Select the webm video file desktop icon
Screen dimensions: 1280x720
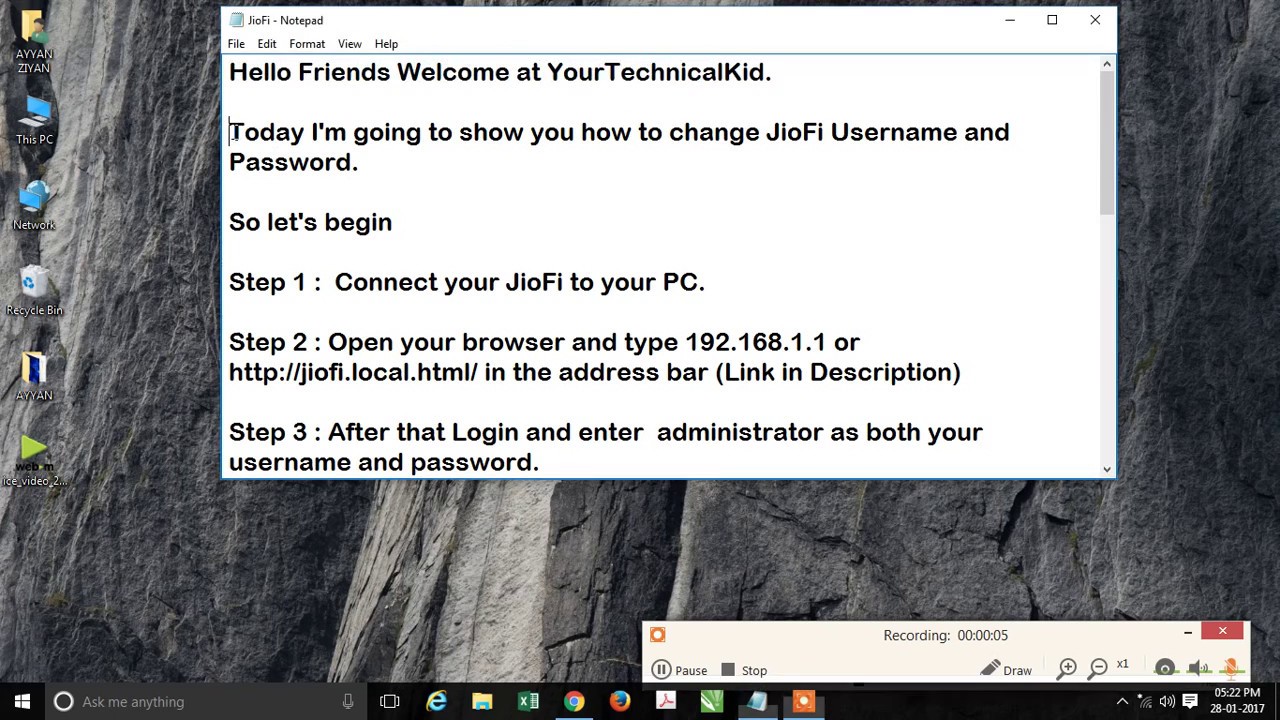click(x=34, y=462)
